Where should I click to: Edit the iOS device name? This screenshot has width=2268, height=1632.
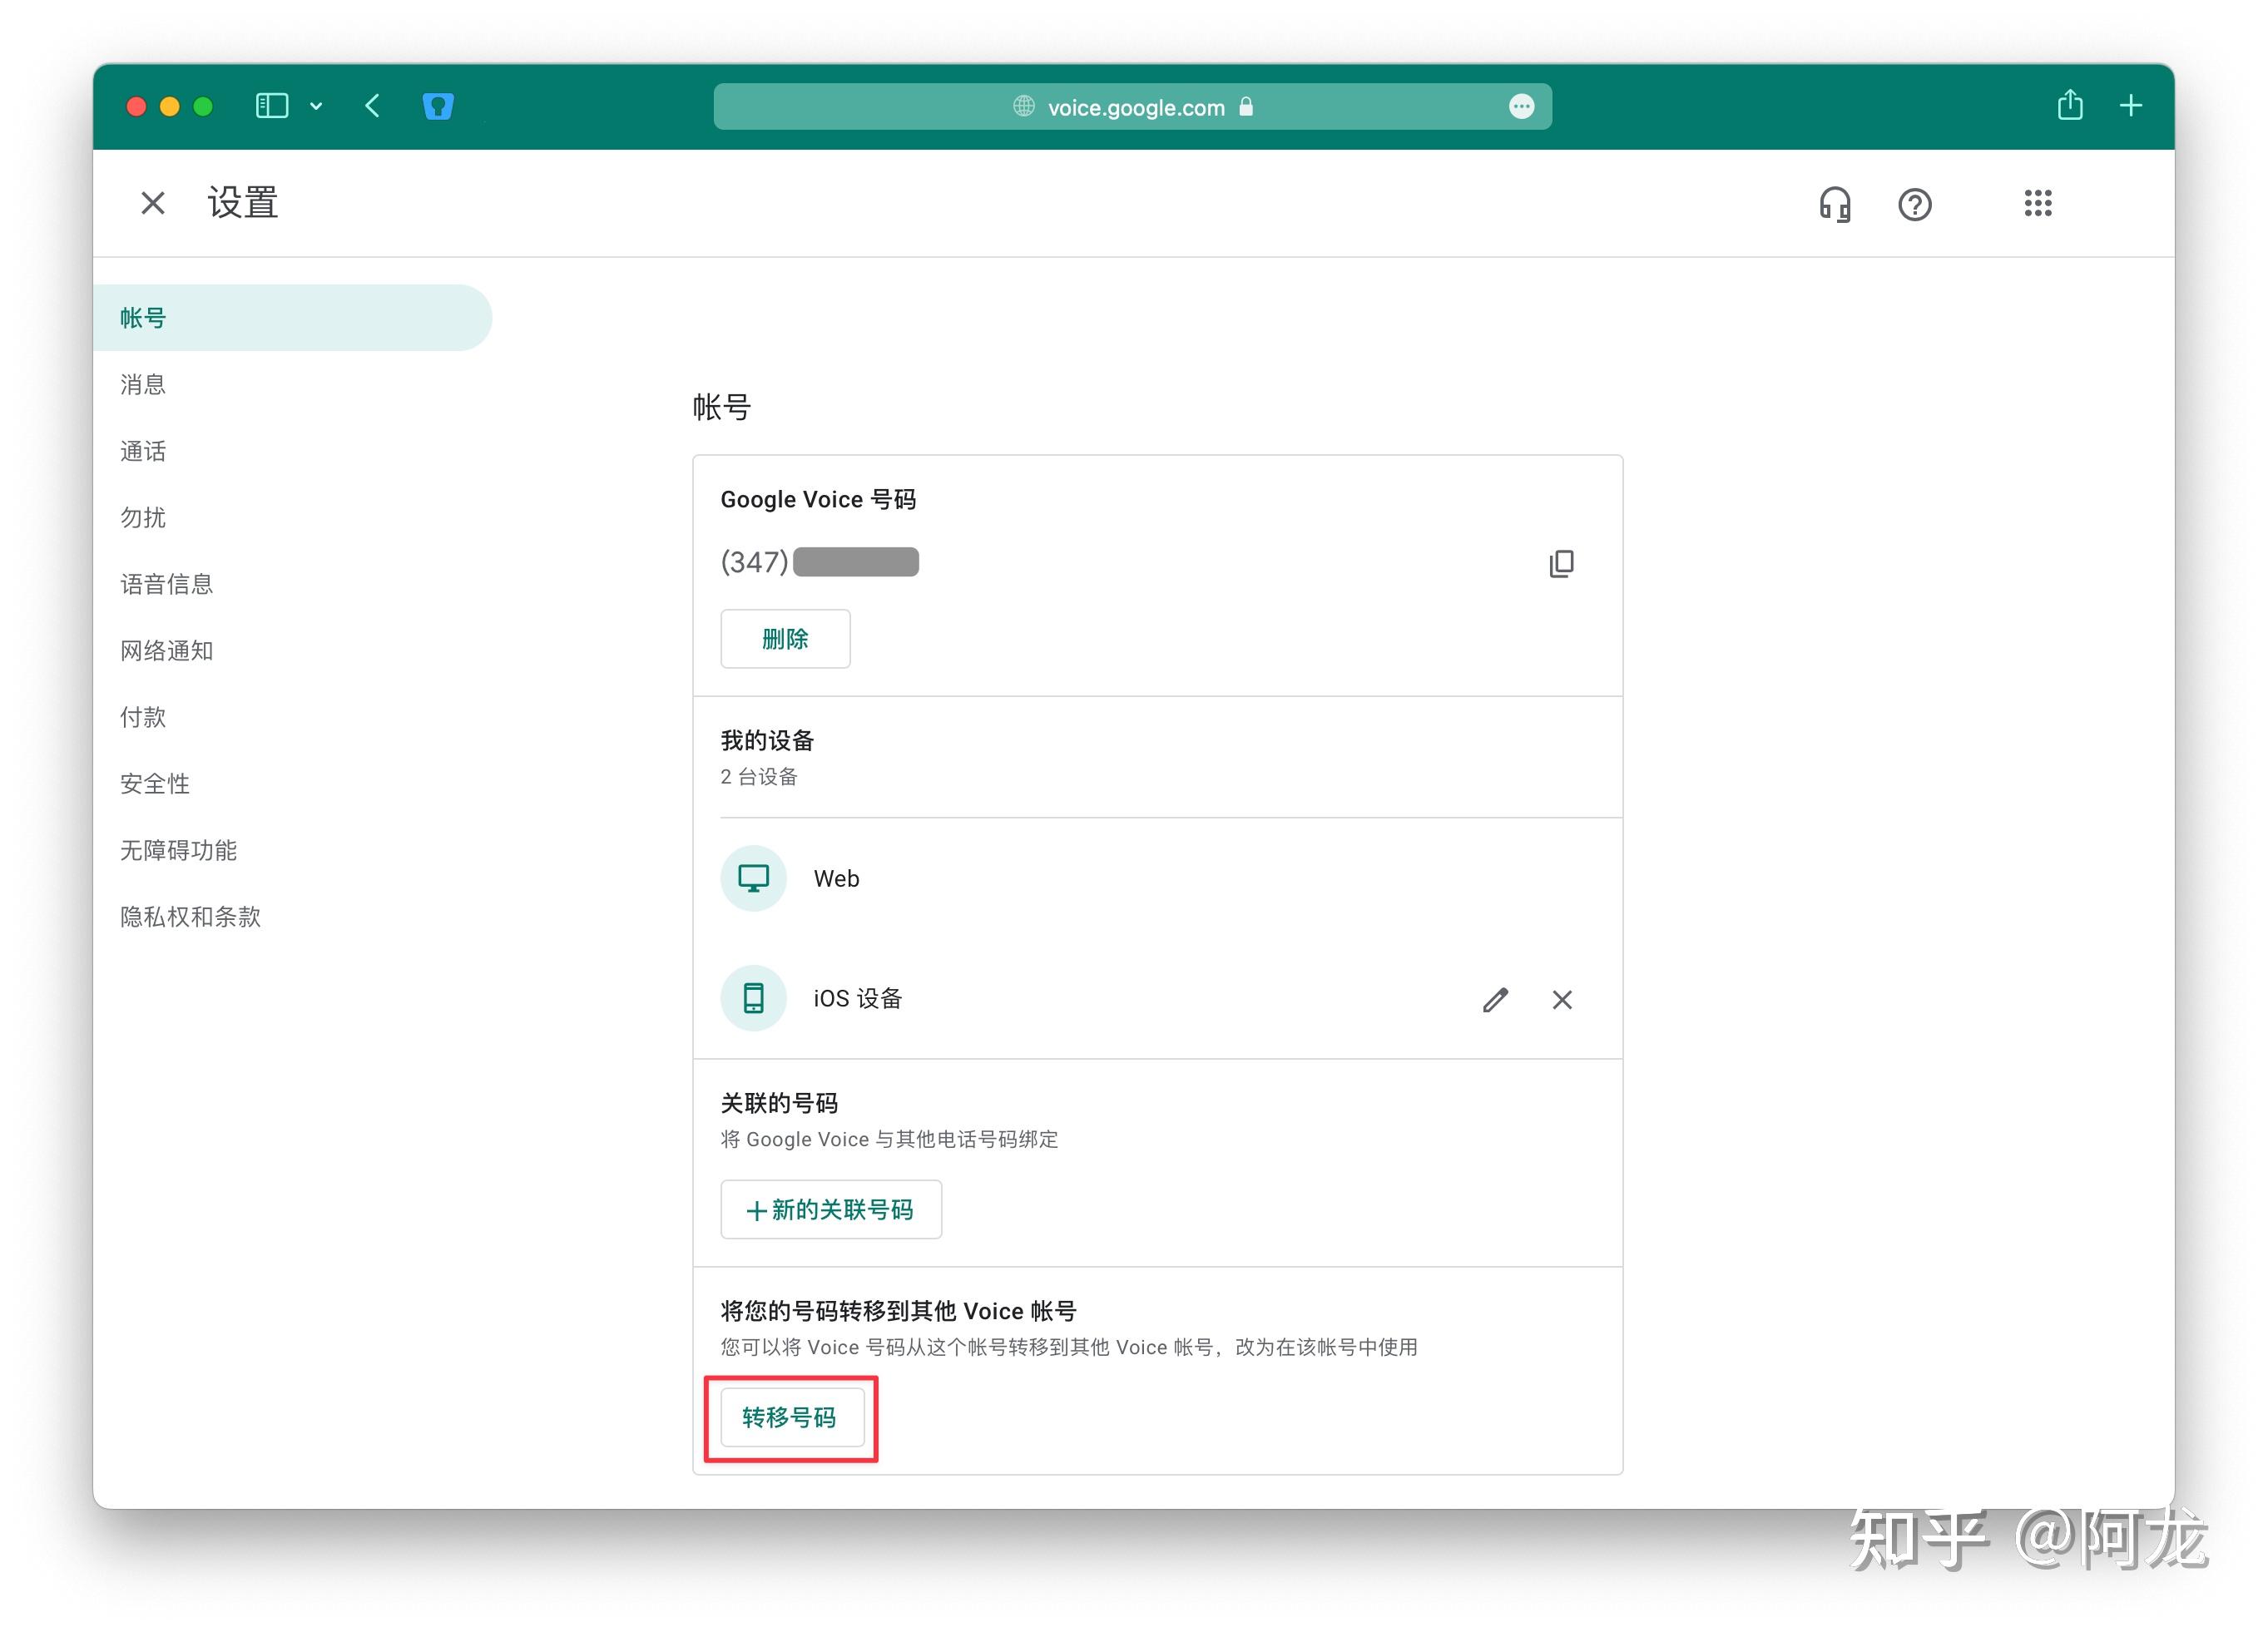coord(1495,999)
